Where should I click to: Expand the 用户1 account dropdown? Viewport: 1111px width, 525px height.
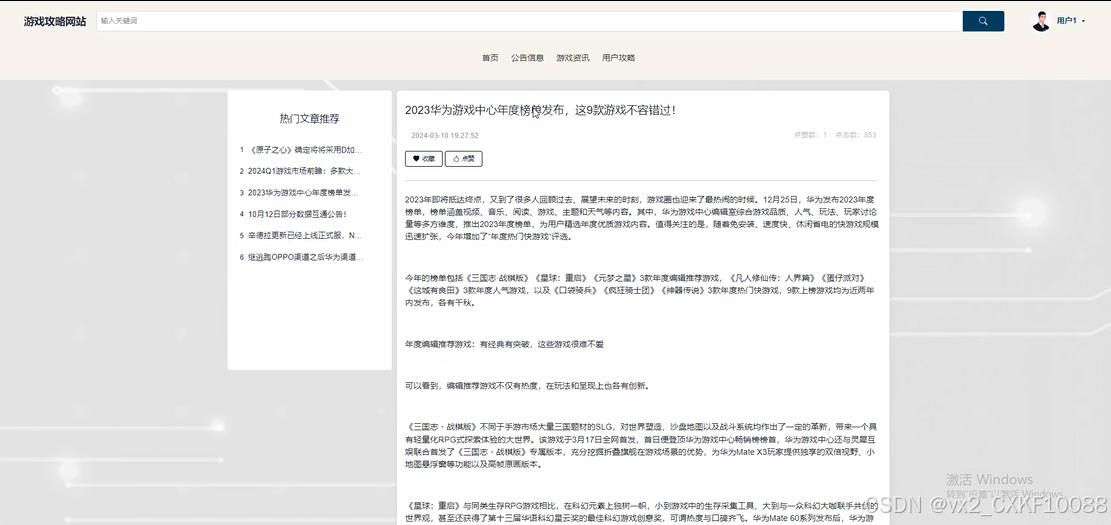click(1071, 21)
